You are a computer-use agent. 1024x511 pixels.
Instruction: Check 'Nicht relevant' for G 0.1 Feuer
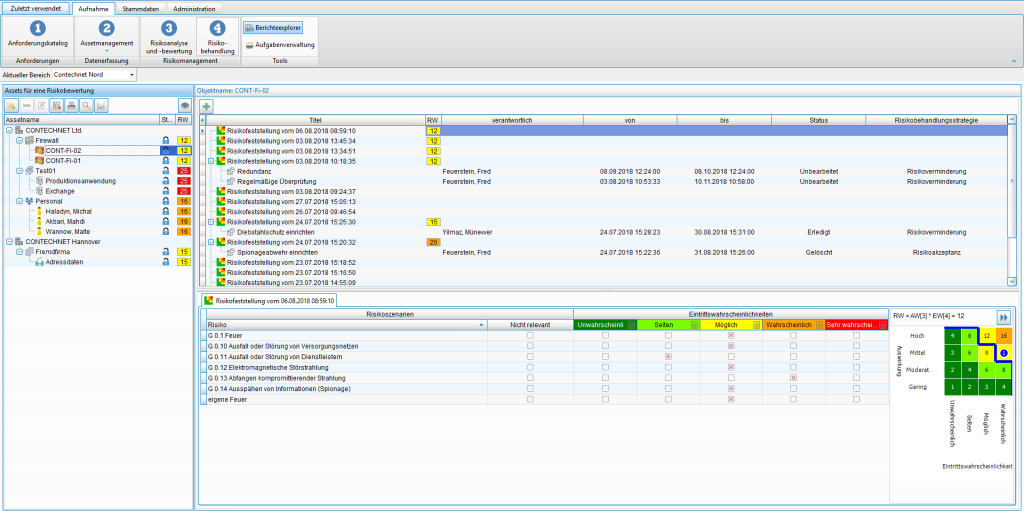pyautogui.click(x=530, y=336)
